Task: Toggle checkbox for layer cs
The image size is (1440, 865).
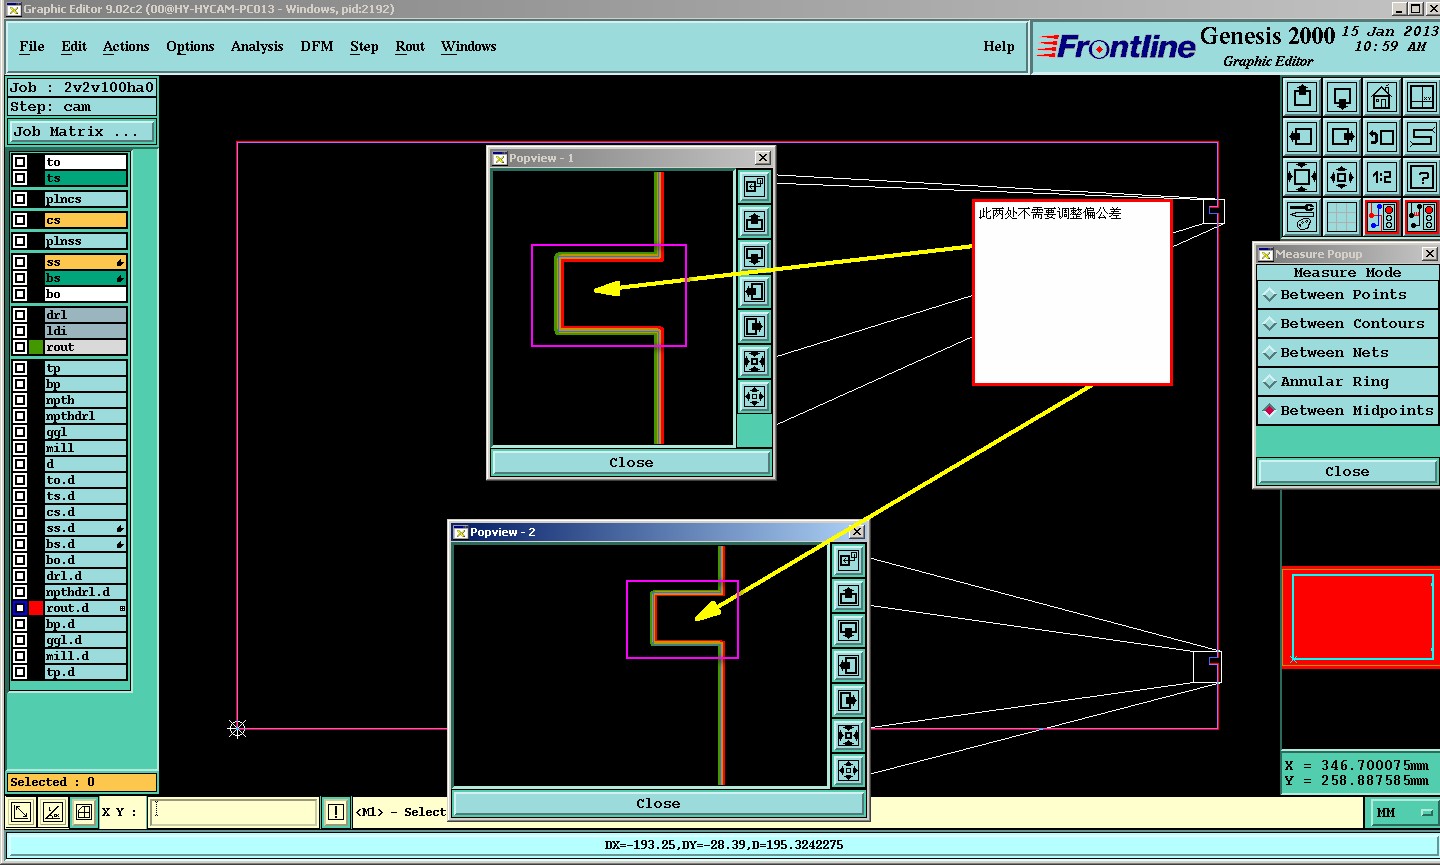Action: point(20,220)
